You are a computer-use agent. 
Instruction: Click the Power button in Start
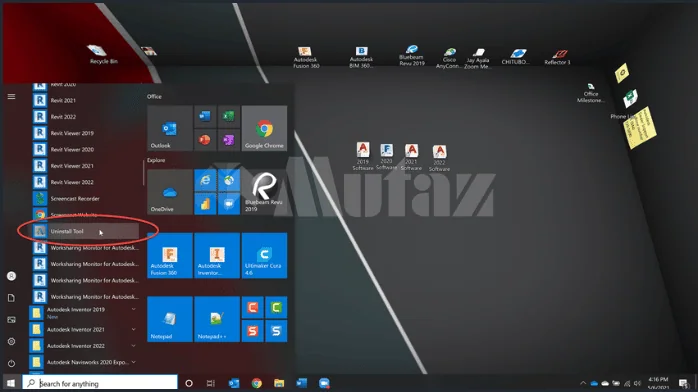click(12, 364)
